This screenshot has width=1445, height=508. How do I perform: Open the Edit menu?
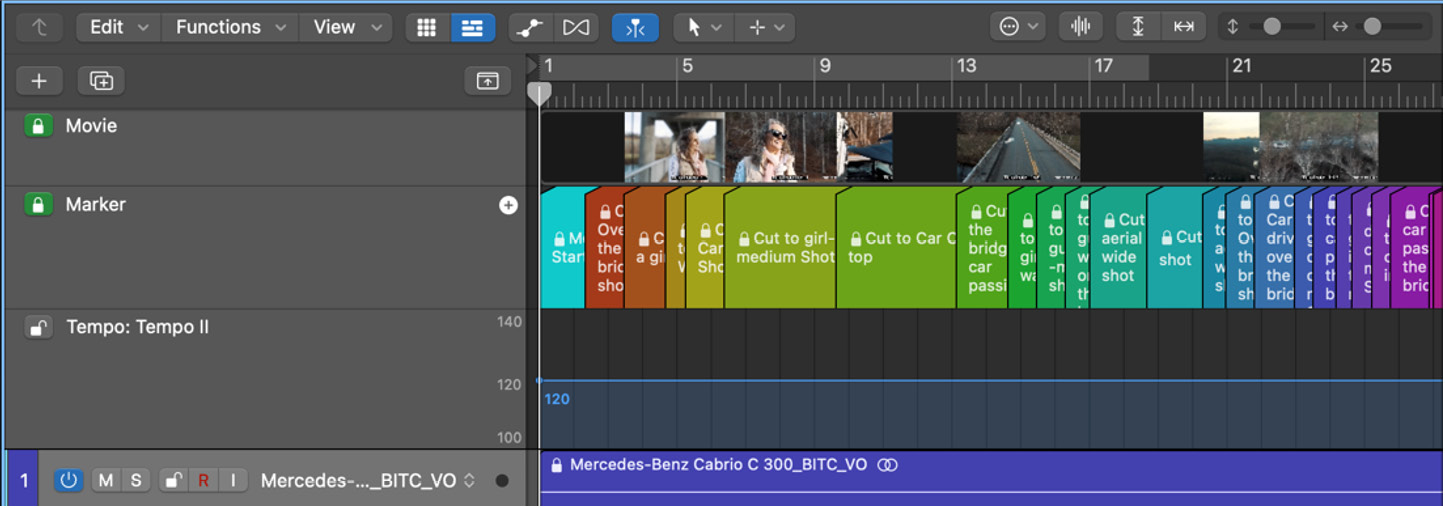pyautogui.click(x=118, y=27)
